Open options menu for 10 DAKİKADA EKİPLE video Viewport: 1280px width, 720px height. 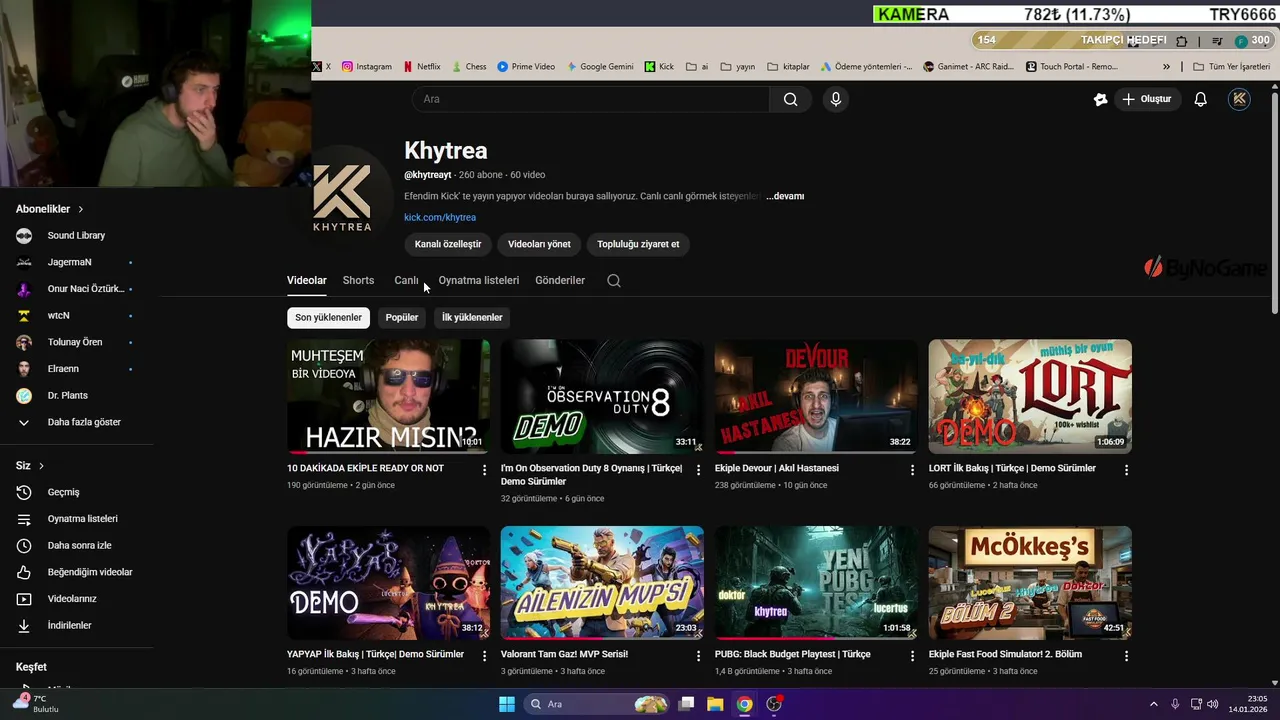(484, 470)
